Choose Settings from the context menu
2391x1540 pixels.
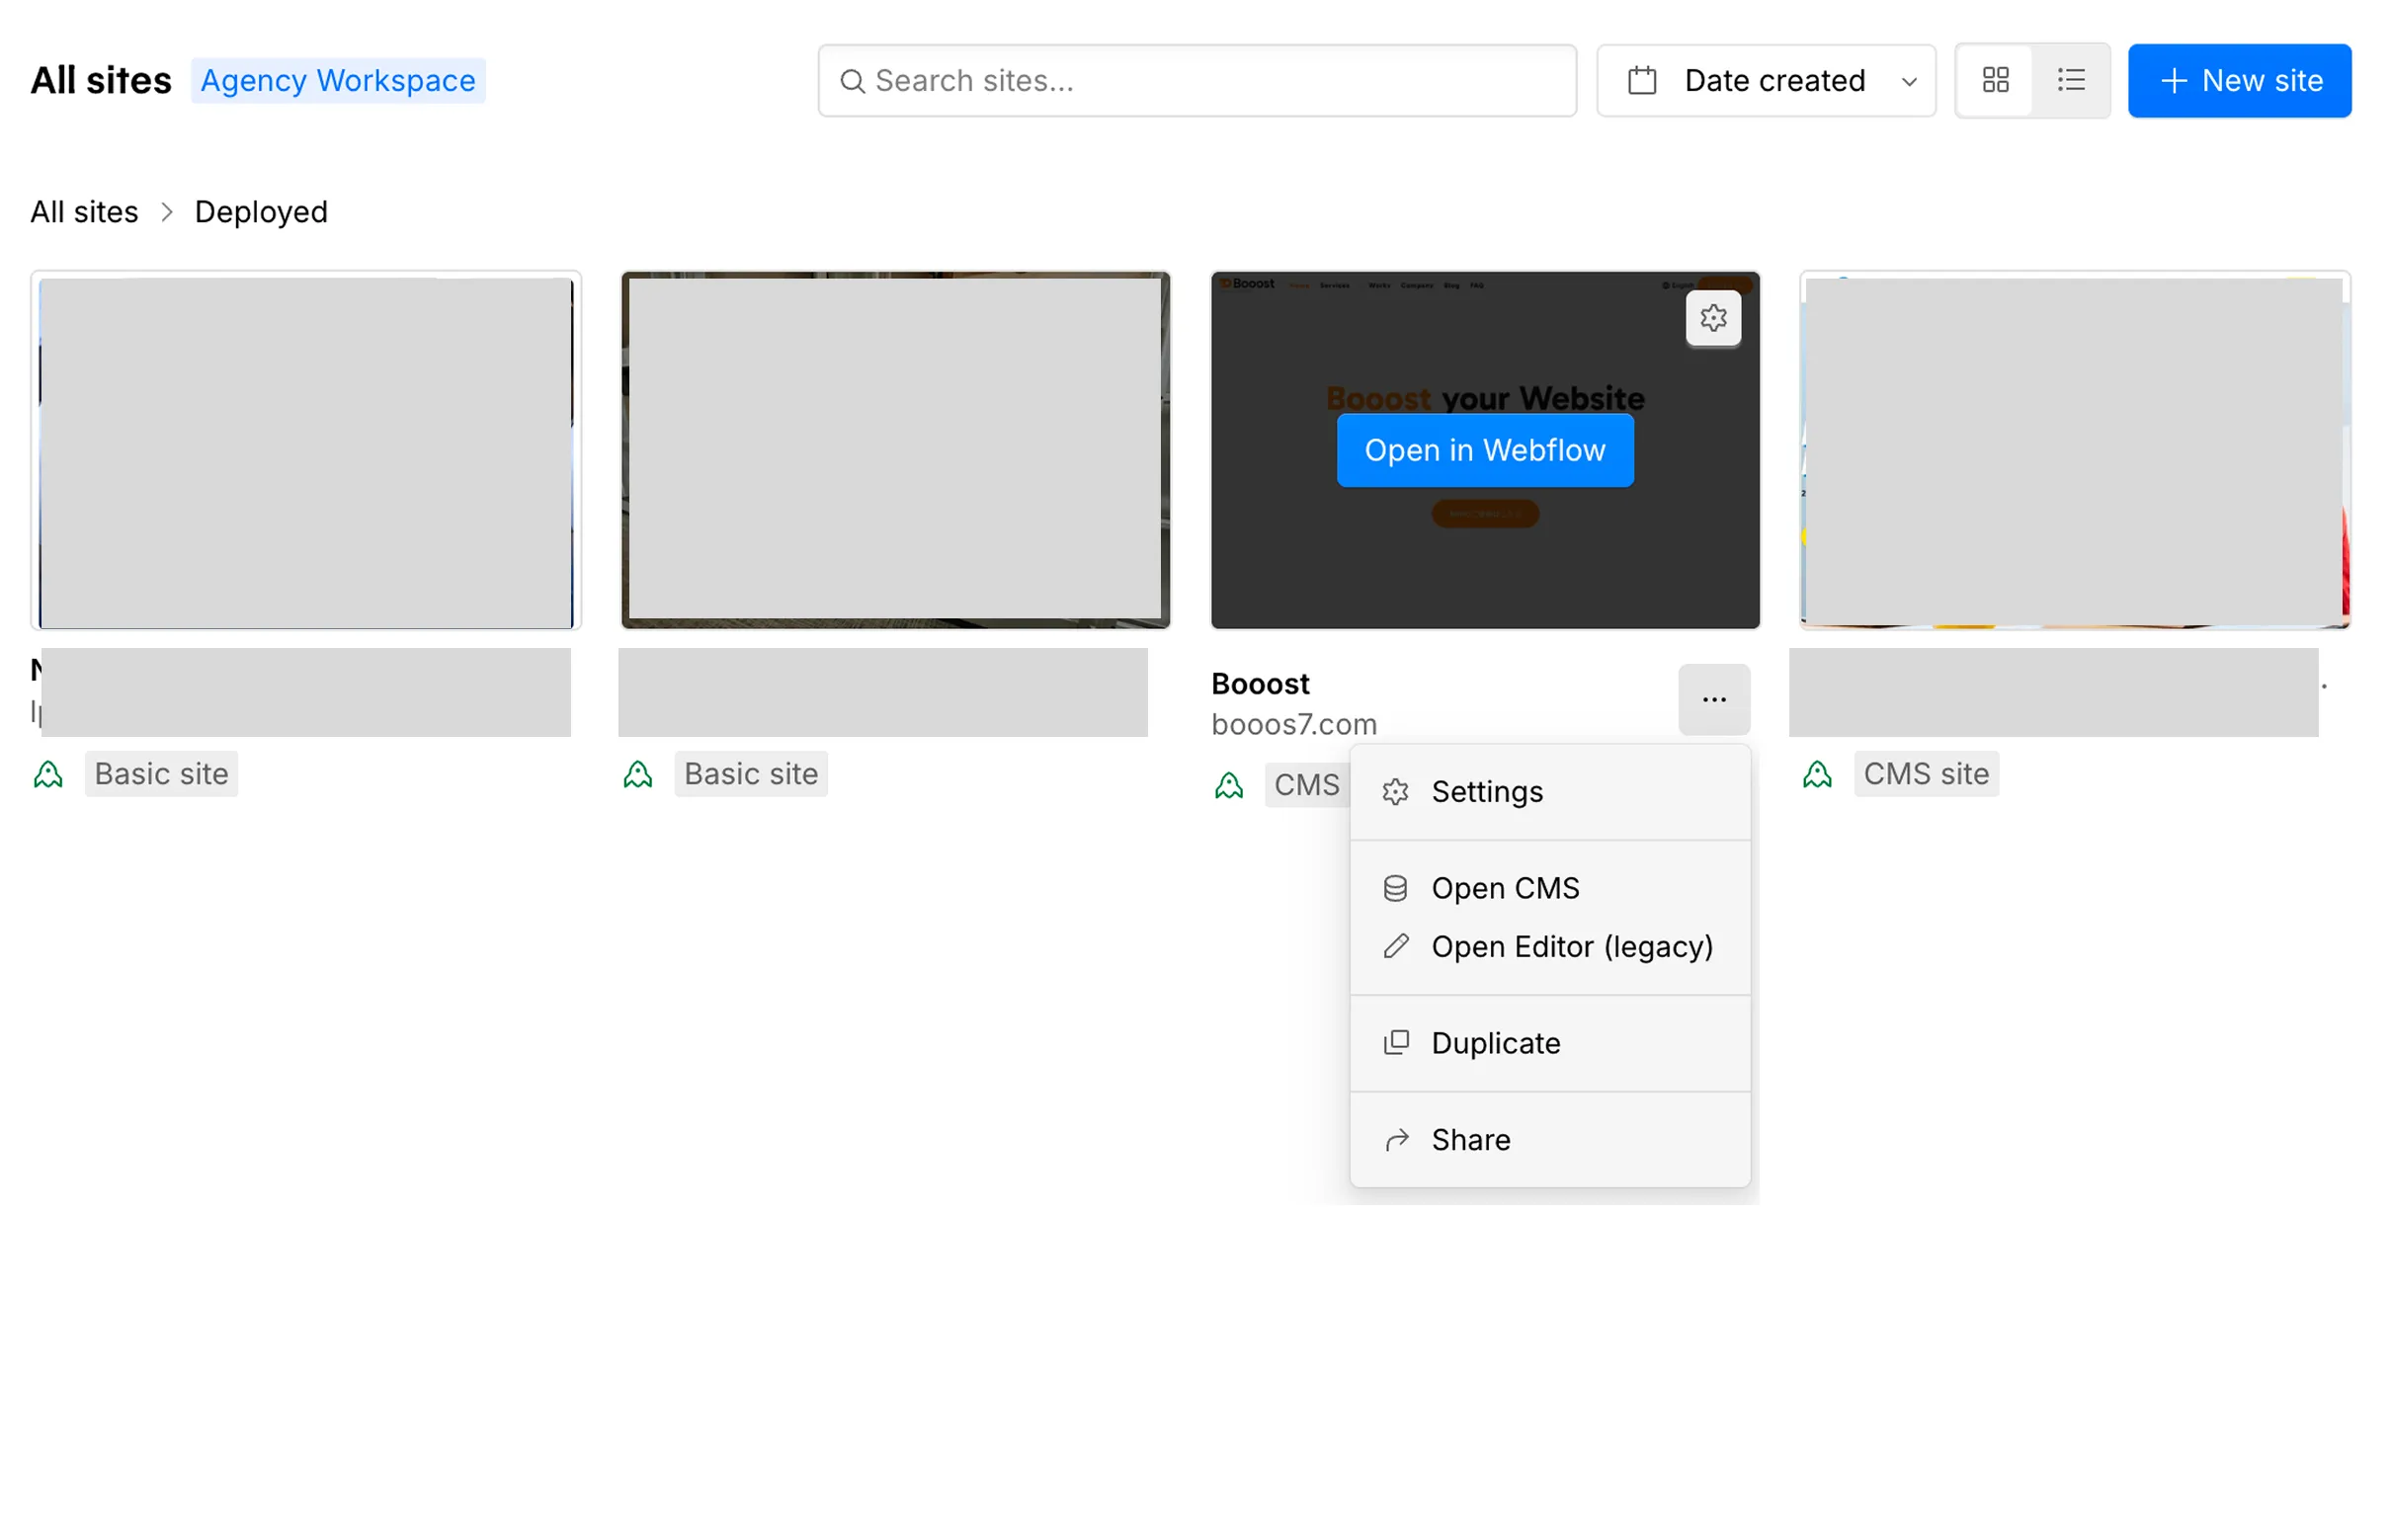pos(1550,792)
